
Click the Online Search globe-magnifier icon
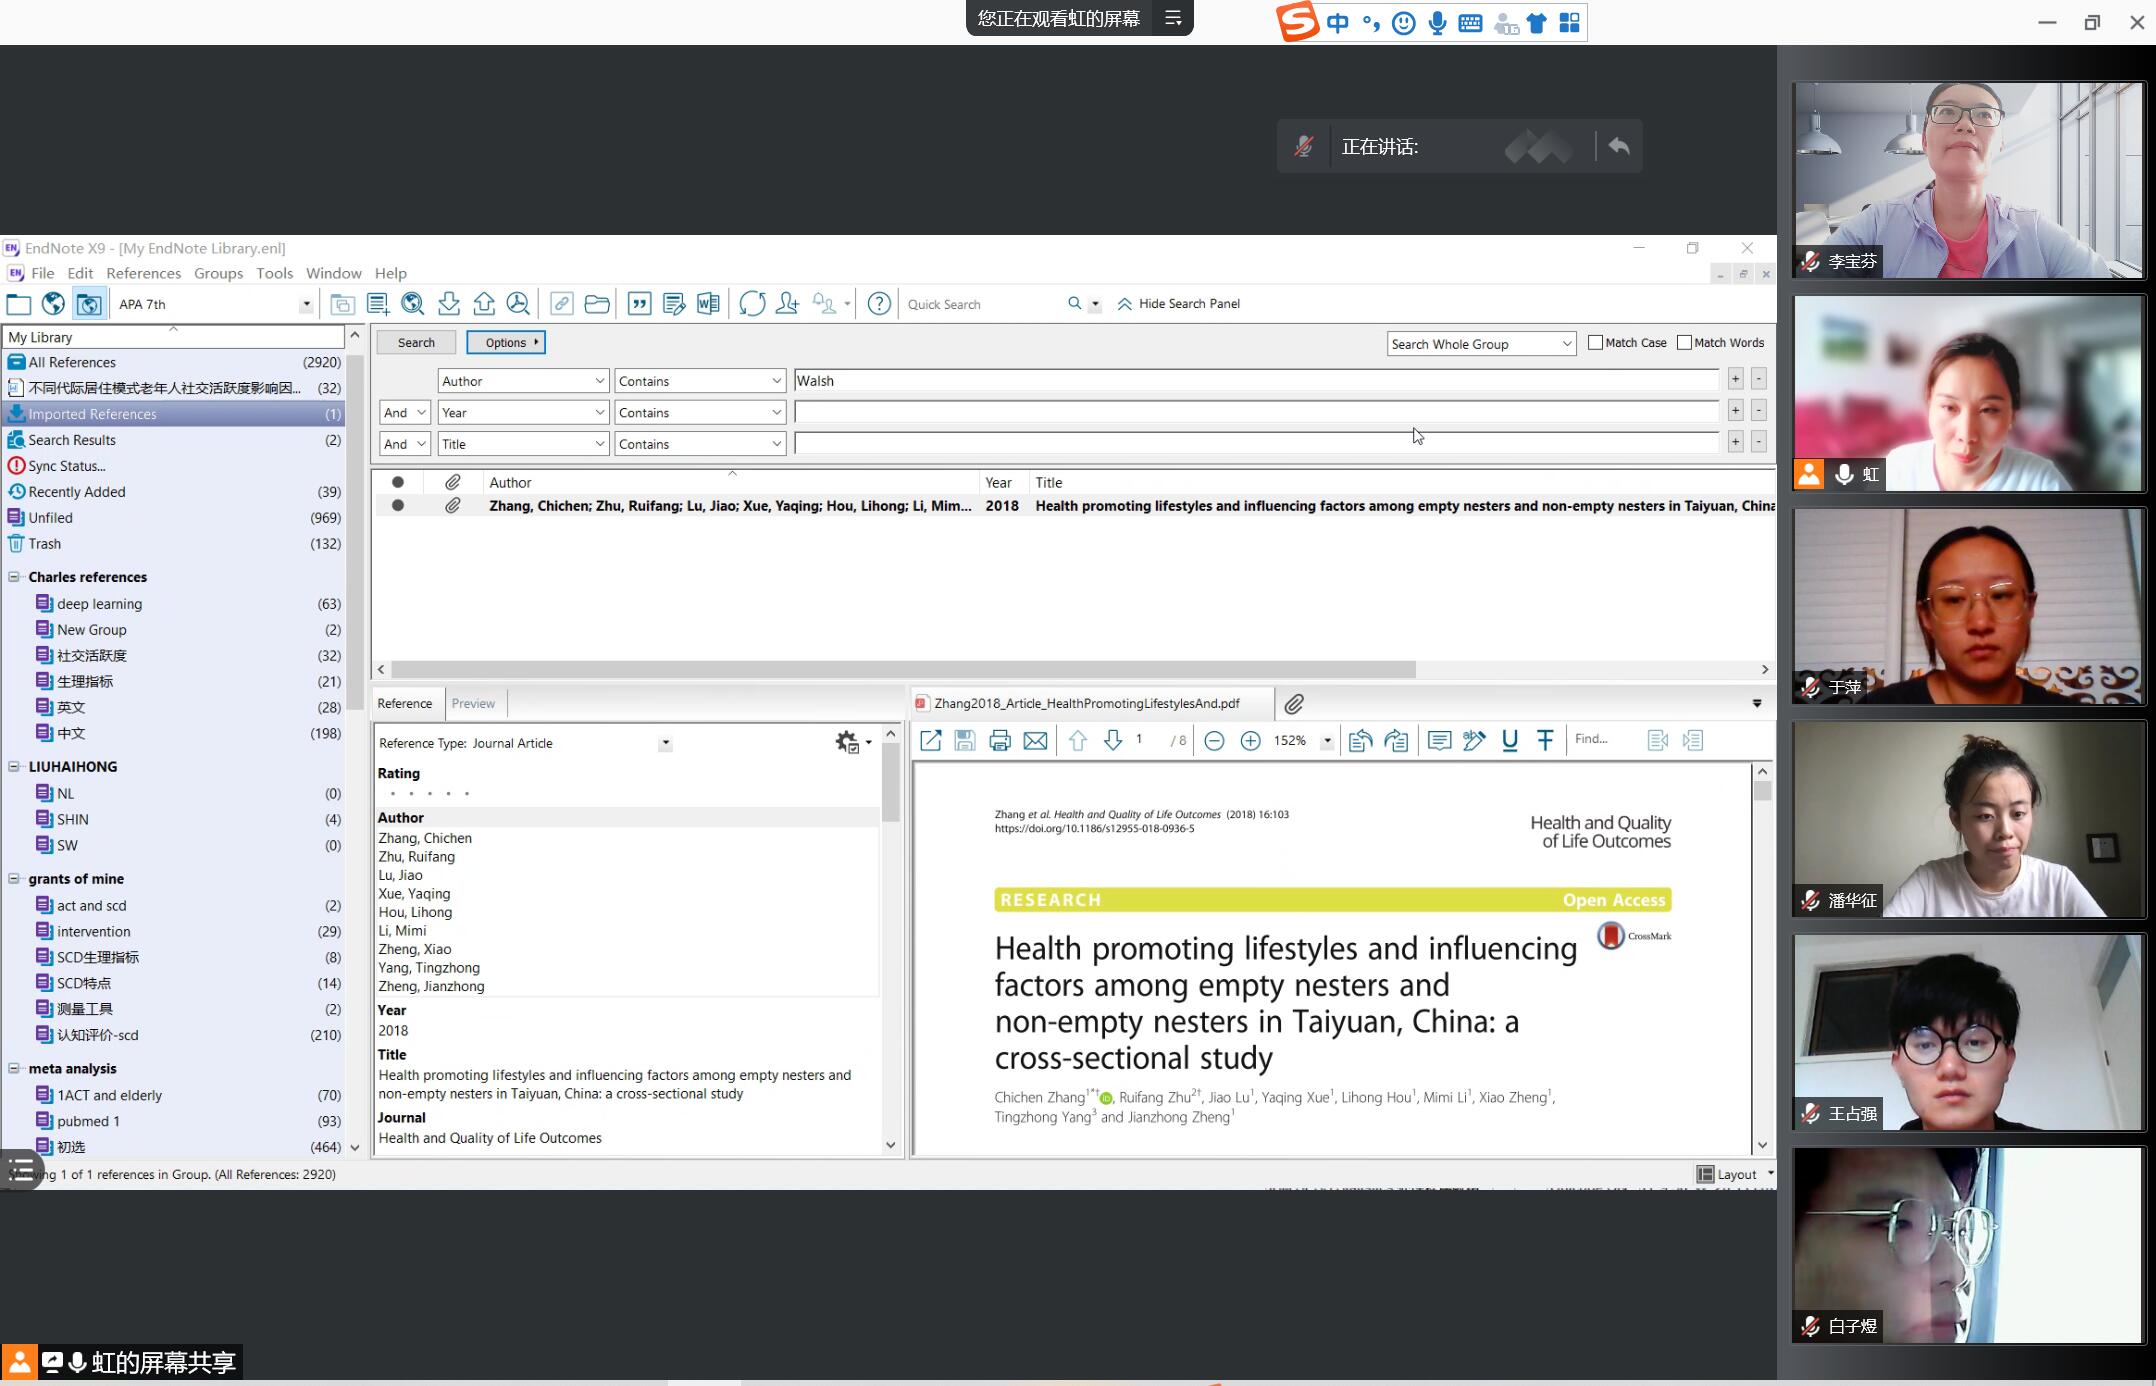click(412, 304)
